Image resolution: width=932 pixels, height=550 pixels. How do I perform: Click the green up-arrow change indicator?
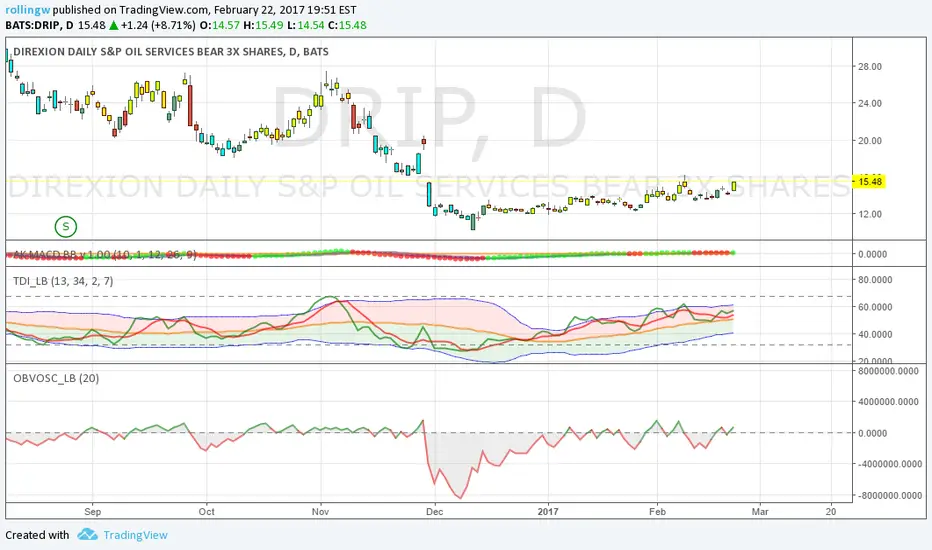(114, 26)
